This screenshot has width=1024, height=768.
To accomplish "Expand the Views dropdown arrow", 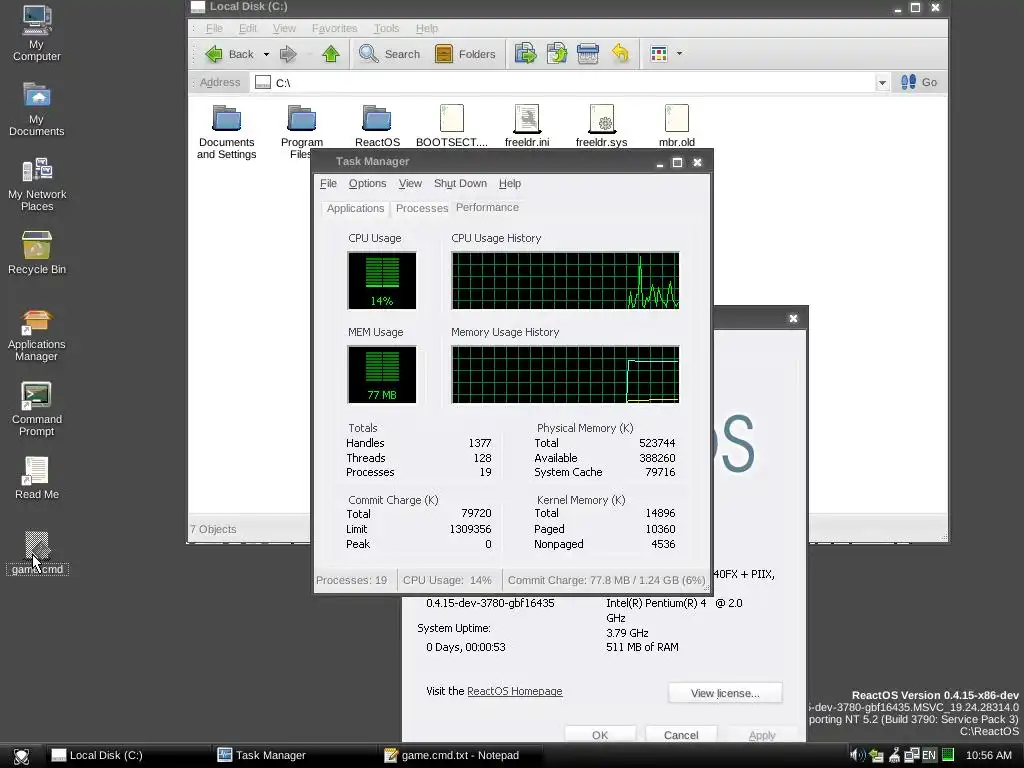I will [679, 54].
